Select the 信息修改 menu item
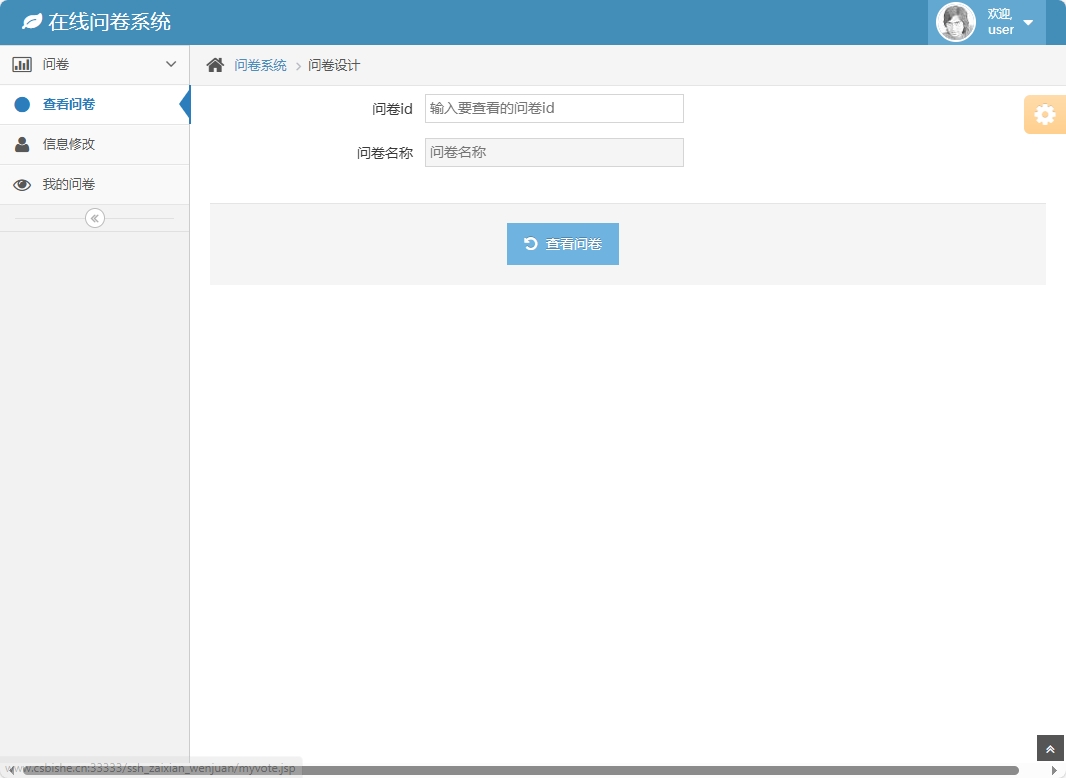Image resolution: width=1066 pixels, height=778 pixels. click(68, 144)
